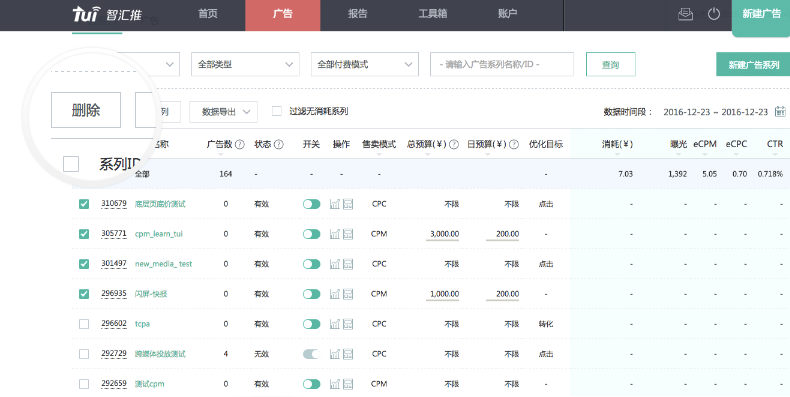The width and height of the screenshot is (790, 397).
Task: Sort table by 消耗(¥) column header
Action: 617,145
